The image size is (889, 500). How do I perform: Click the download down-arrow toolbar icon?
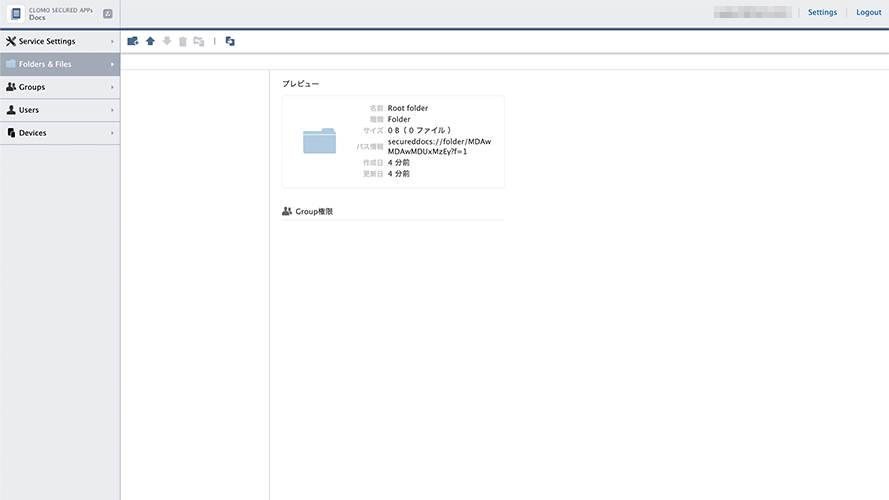pyautogui.click(x=167, y=41)
